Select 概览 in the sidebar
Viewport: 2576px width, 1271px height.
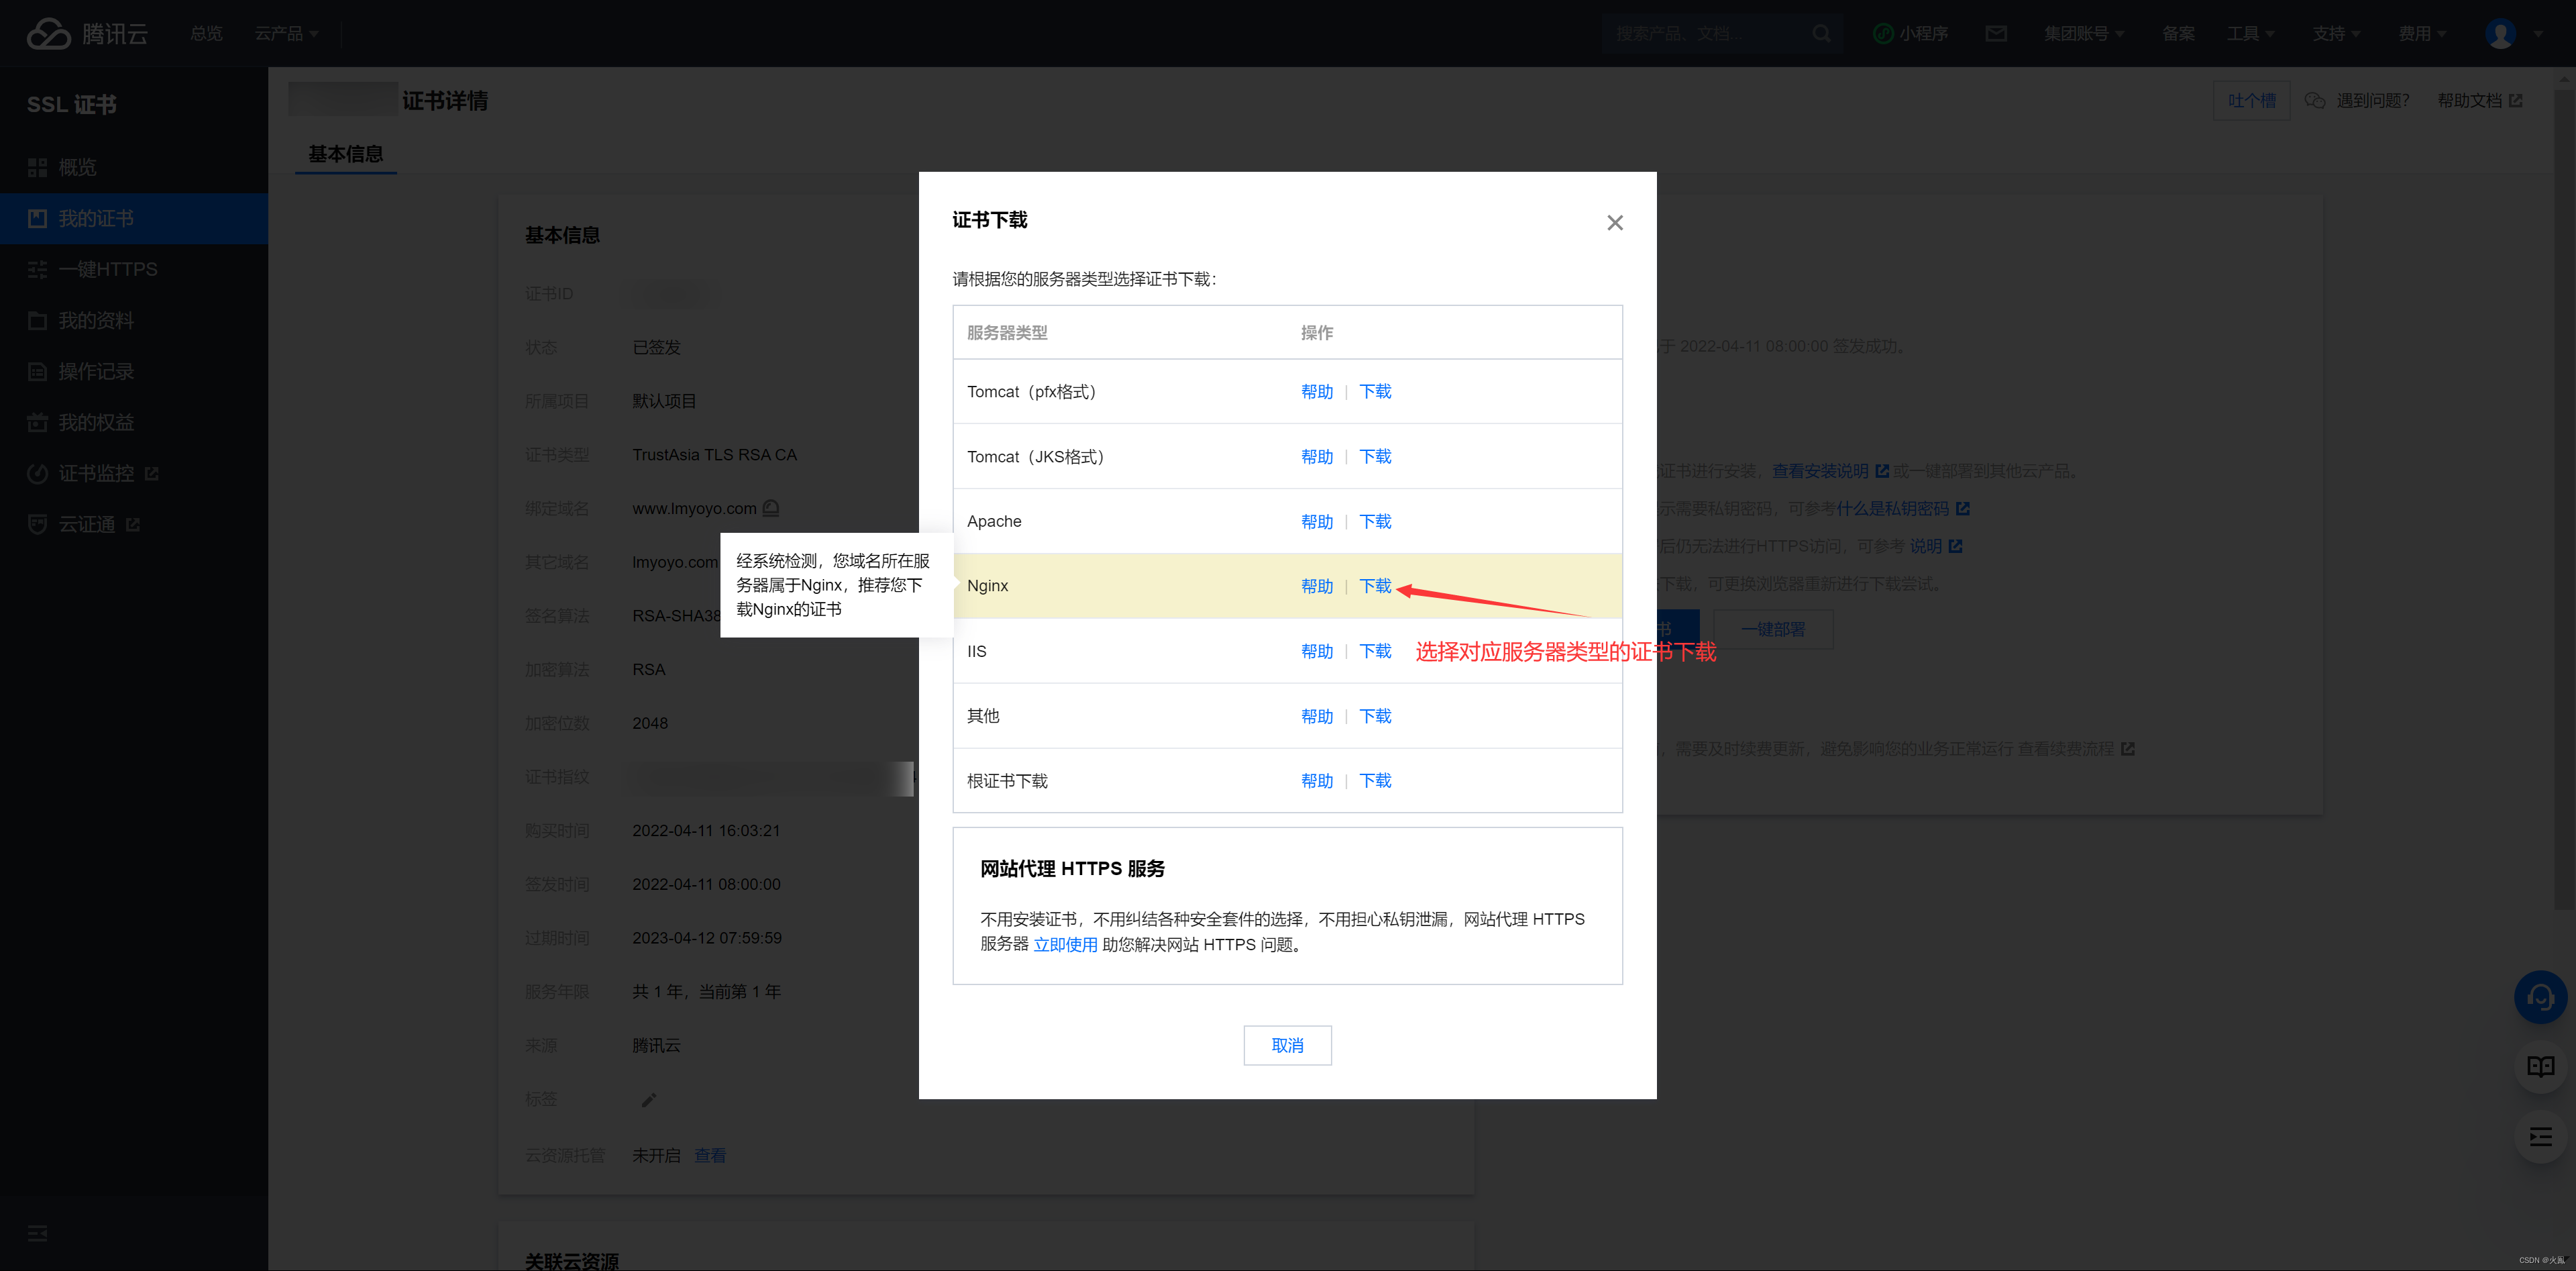pos(134,167)
